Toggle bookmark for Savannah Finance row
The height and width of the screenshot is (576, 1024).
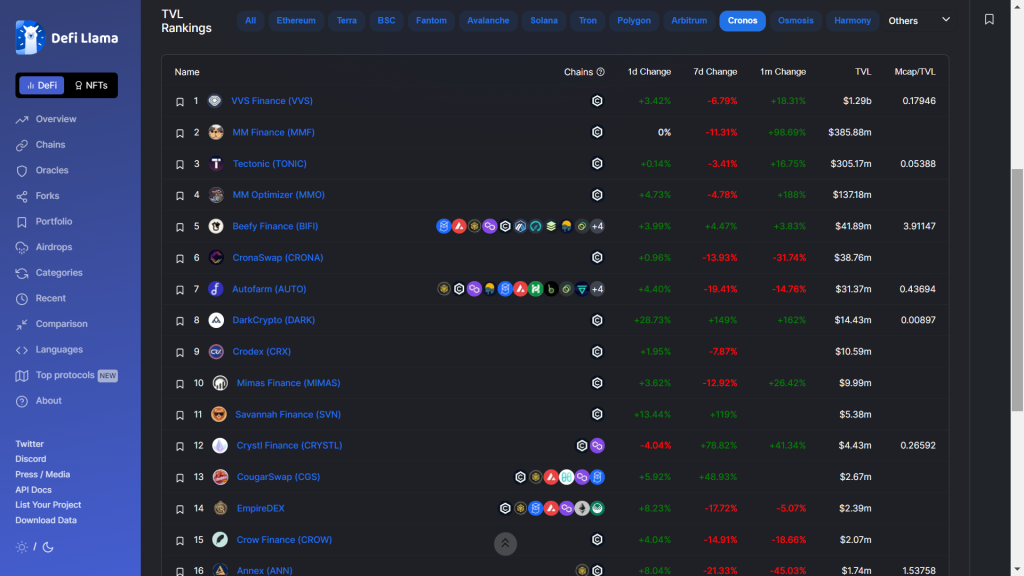(180, 415)
